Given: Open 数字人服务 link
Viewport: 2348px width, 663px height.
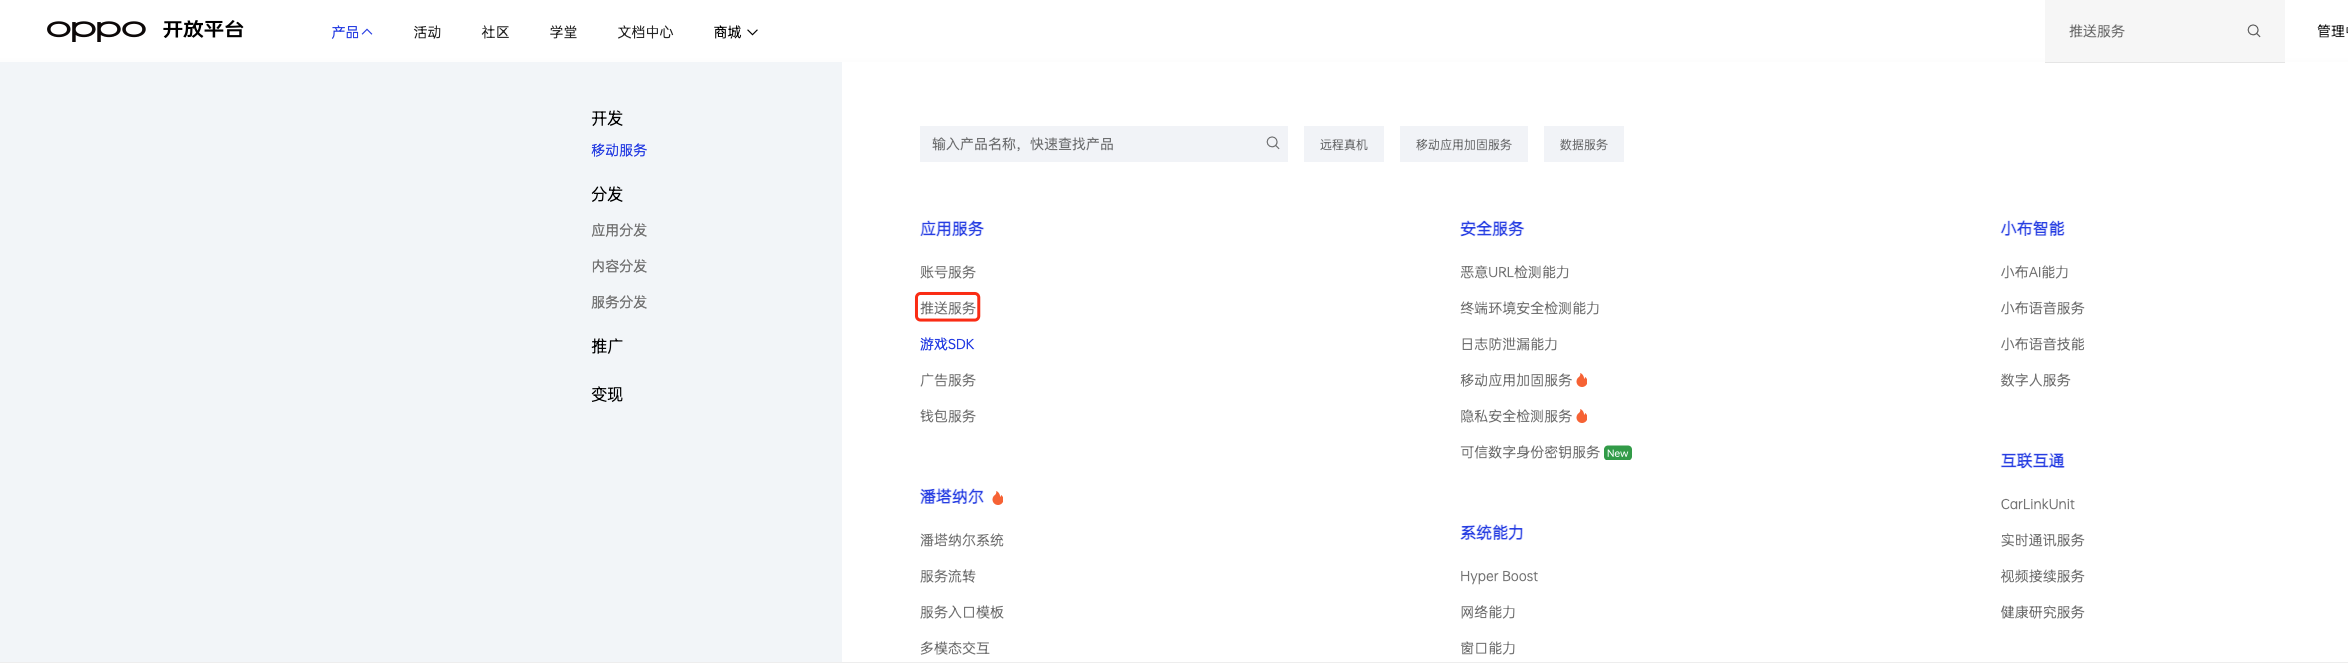Looking at the screenshot, I should pyautogui.click(x=2035, y=380).
